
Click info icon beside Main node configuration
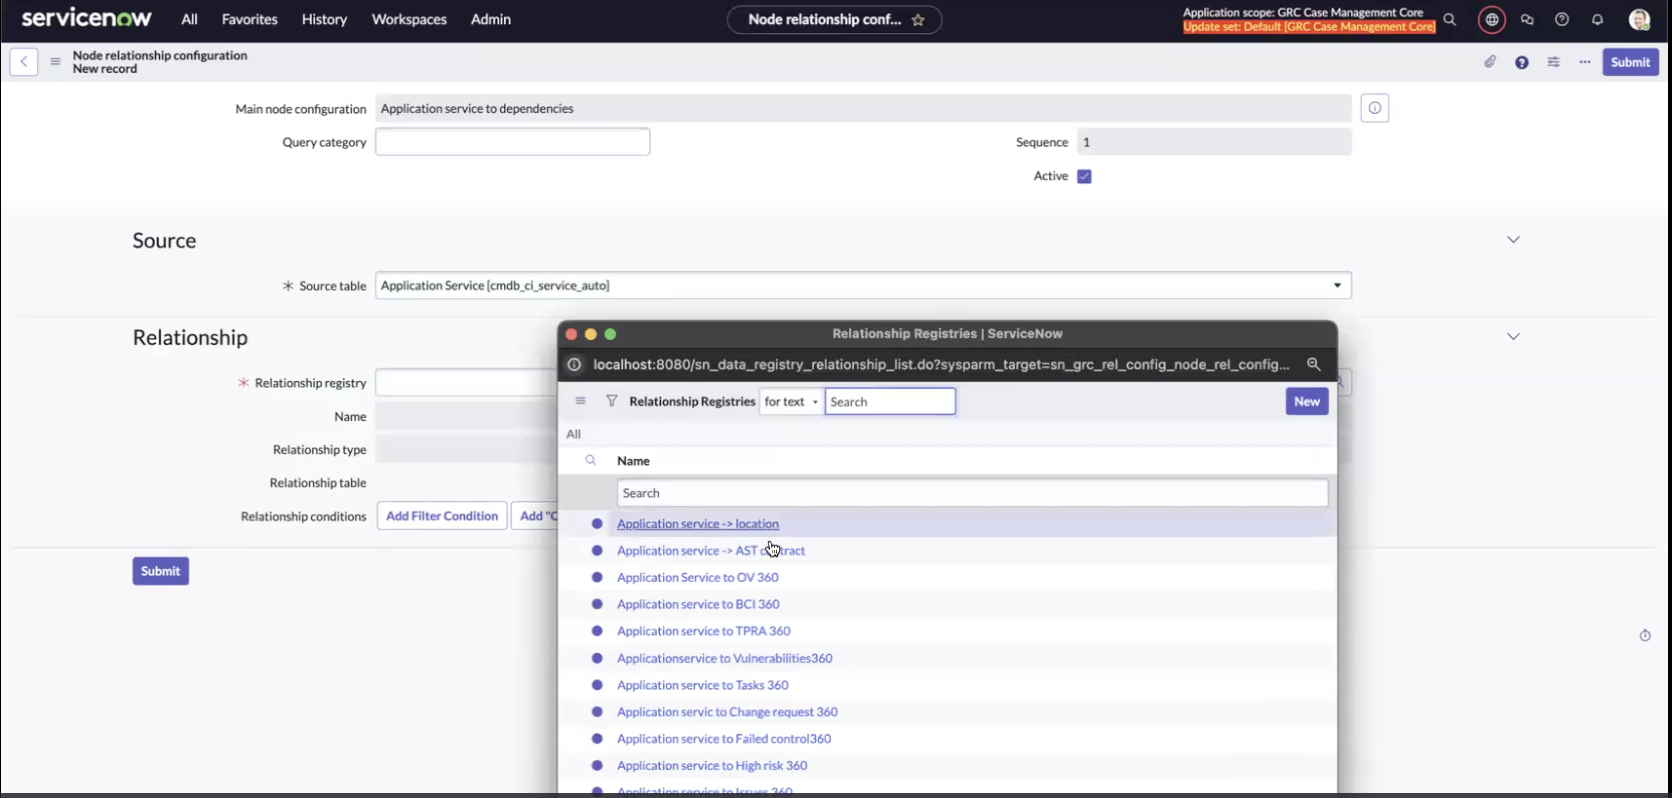pos(1375,108)
